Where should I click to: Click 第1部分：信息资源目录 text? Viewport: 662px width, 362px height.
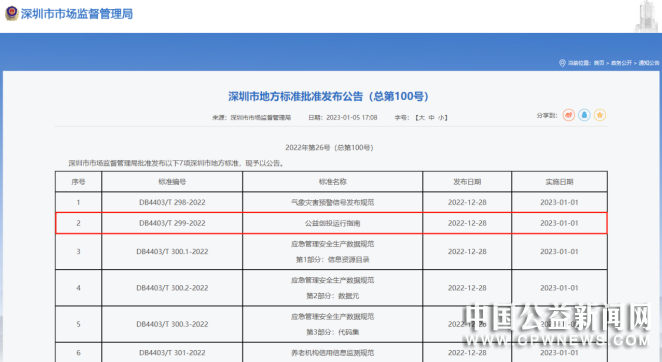(333, 259)
